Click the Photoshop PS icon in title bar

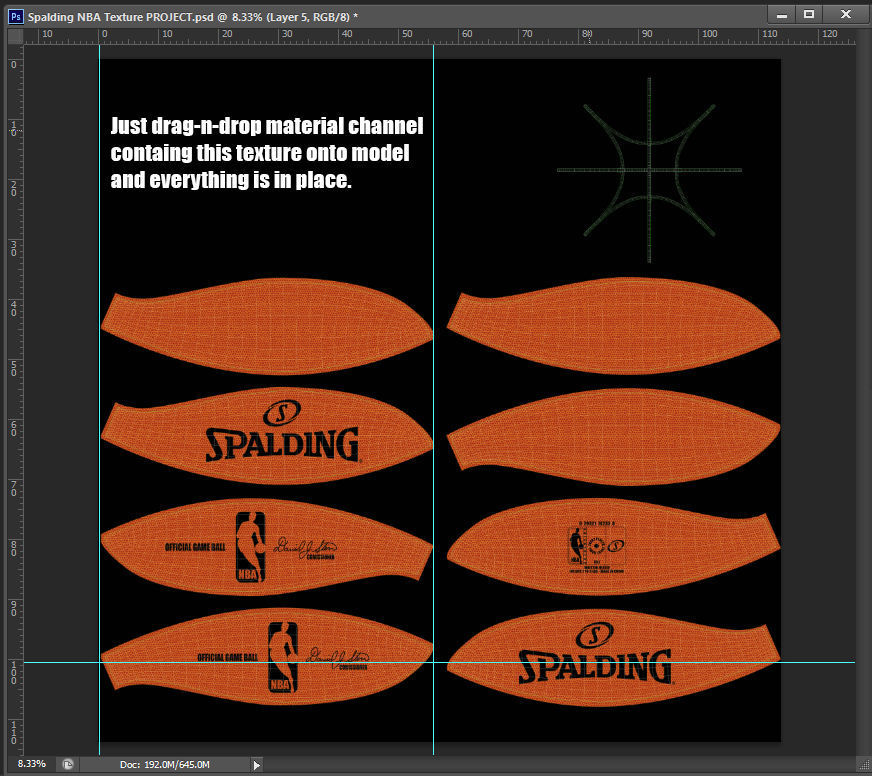tap(16, 17)
